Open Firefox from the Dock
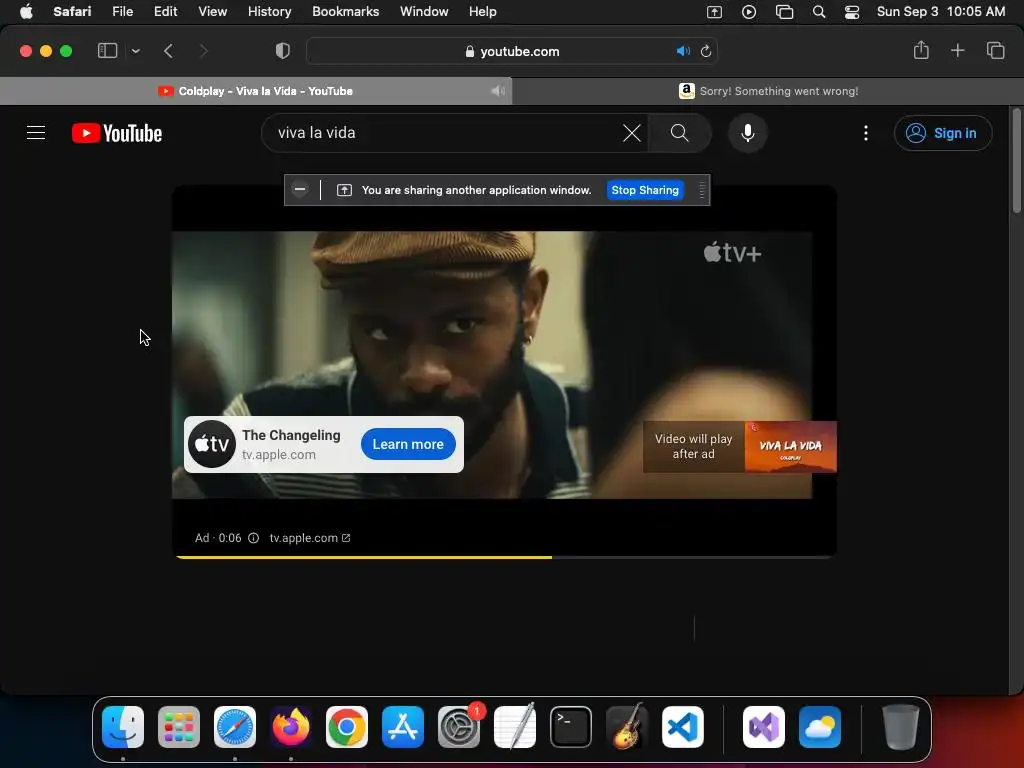Image resolution: width=1024 pixels, height=768 pixels. (x=291, y=727)
